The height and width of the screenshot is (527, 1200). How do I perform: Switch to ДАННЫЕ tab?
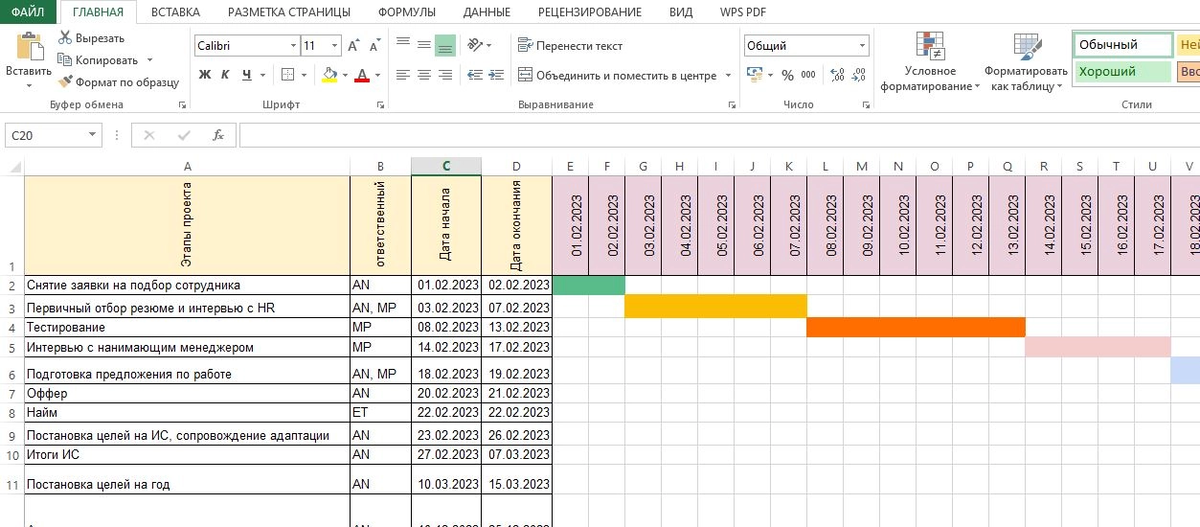(487, 12)
